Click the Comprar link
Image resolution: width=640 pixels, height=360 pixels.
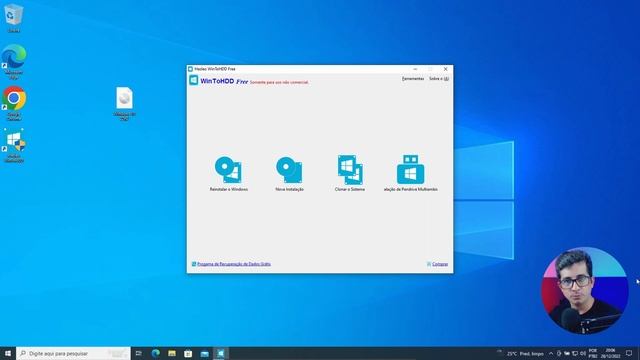tap(440, 264)
